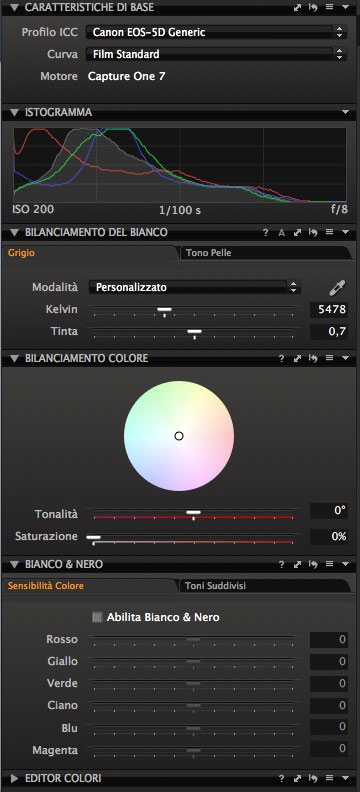
Task: Collapse the Bilanciamento del Bianco panel triangle
Action: point(14,232)
